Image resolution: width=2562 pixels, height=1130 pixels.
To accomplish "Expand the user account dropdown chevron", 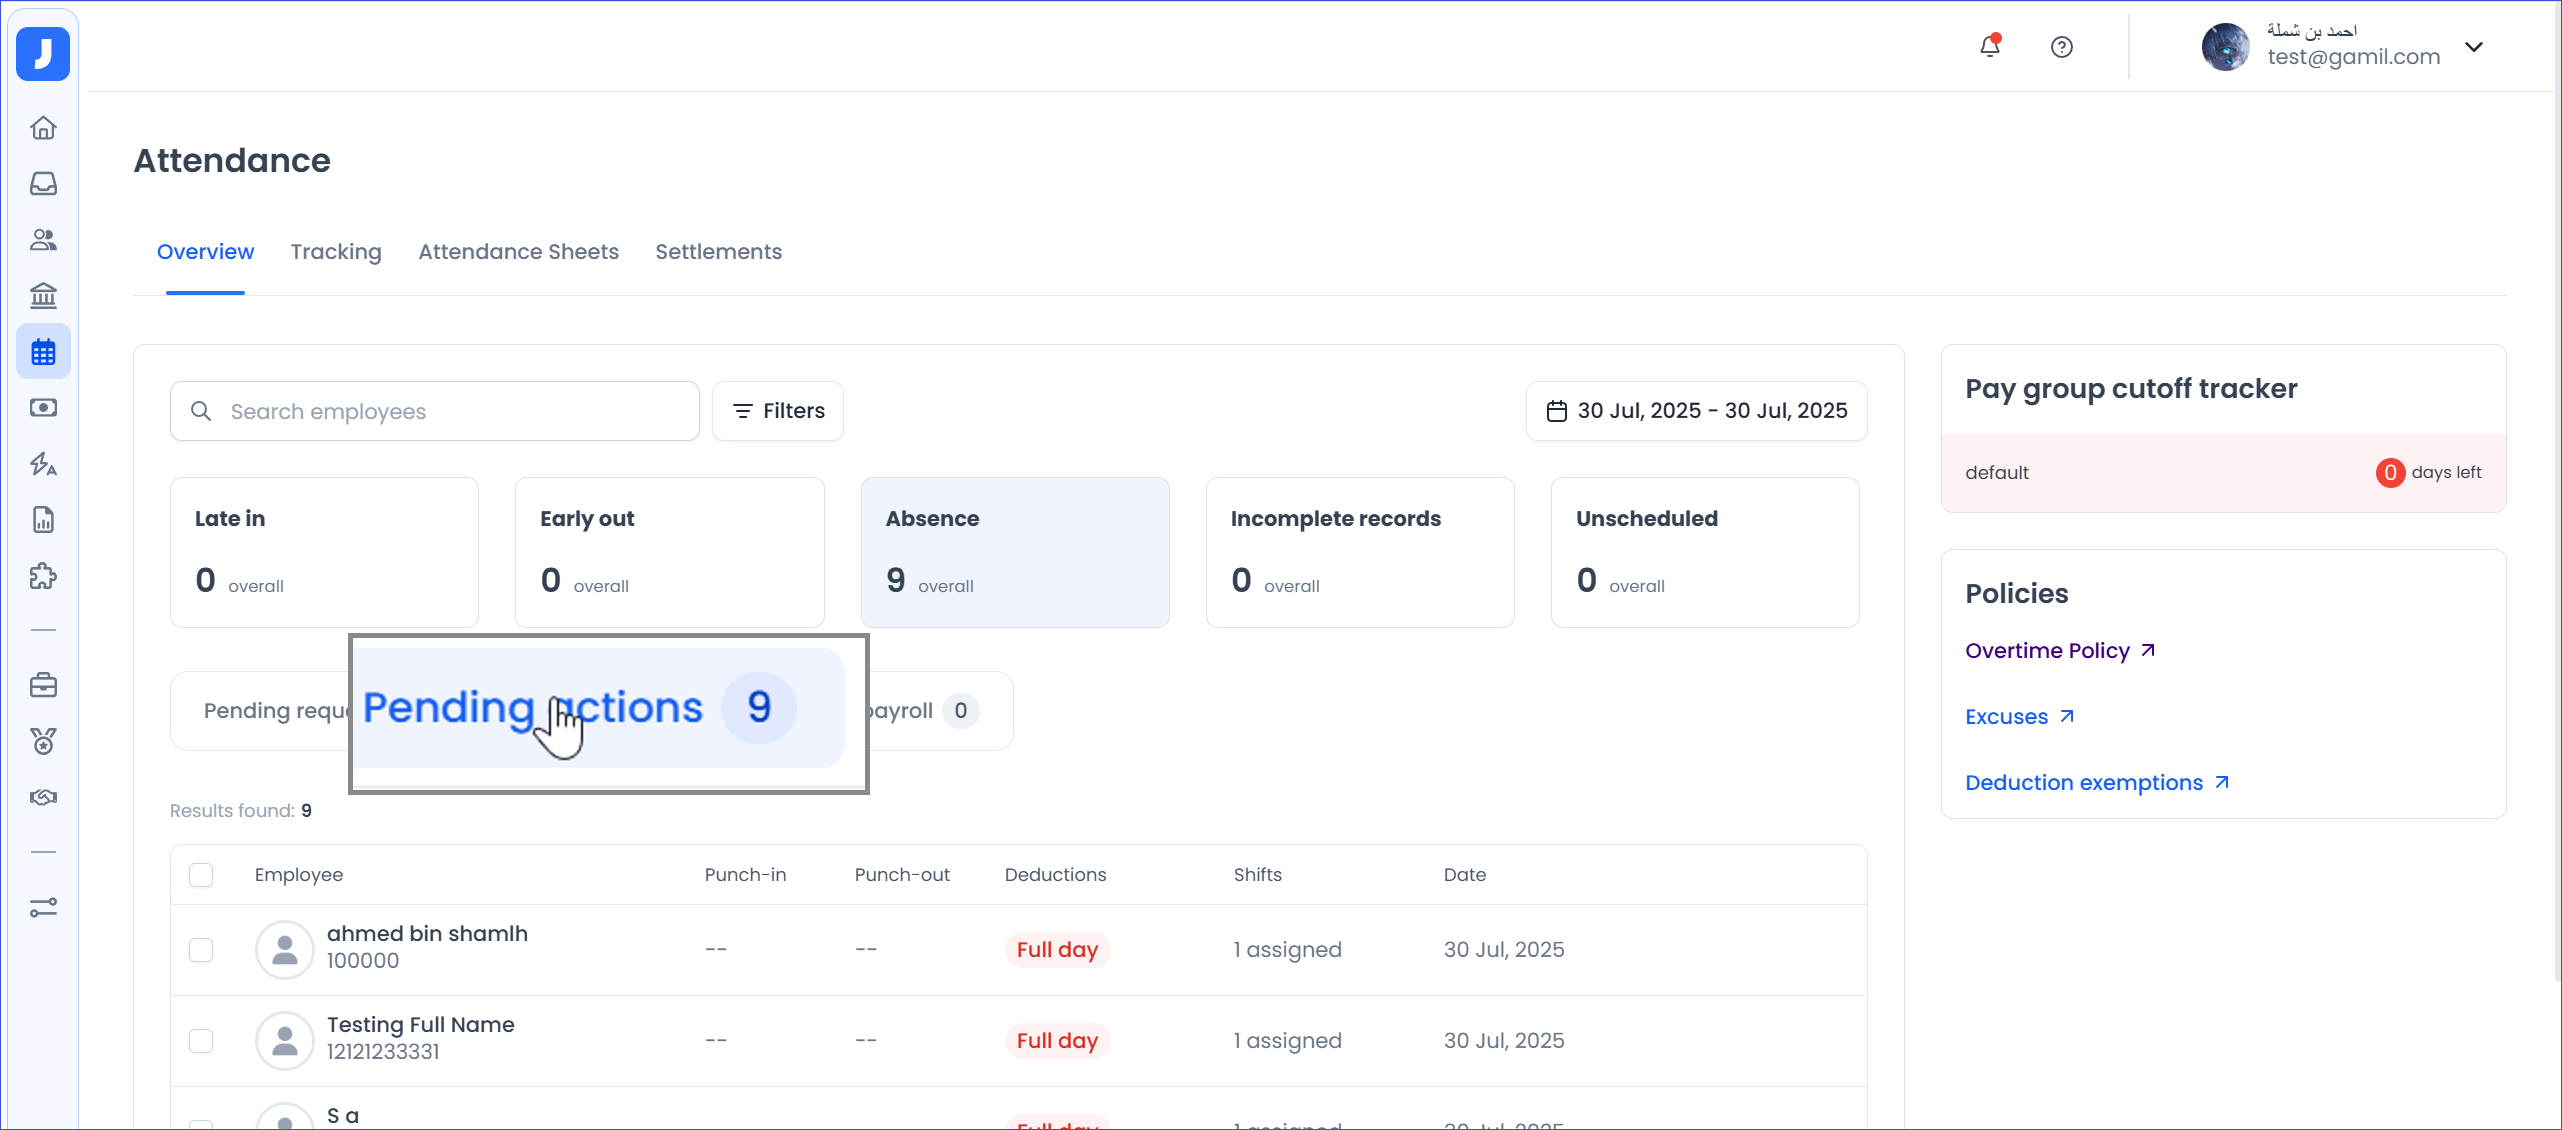I will 2474,47.
